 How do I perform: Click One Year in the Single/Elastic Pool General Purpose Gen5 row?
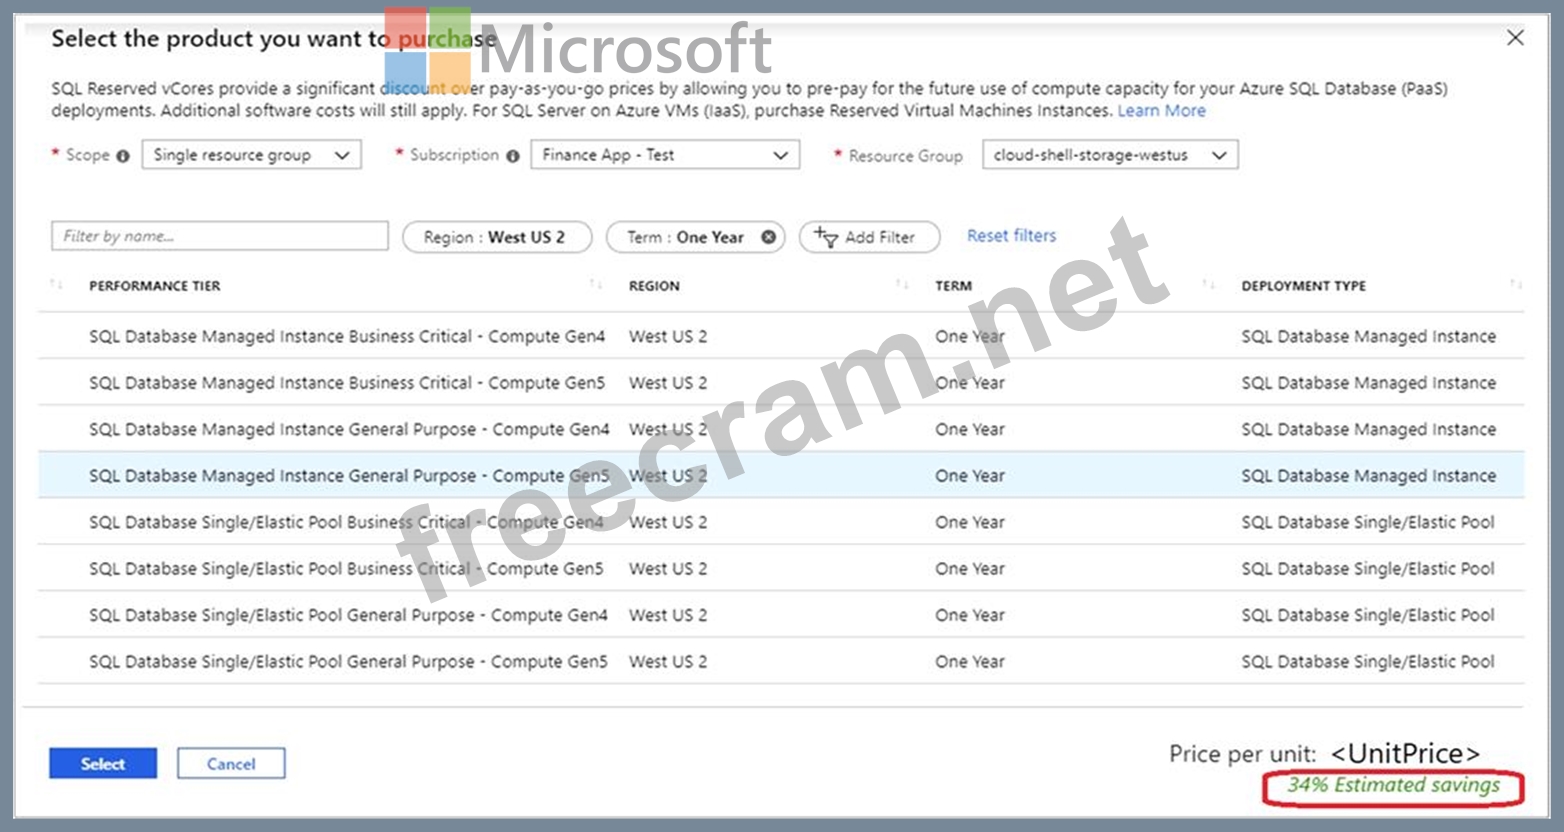(970, 662)
